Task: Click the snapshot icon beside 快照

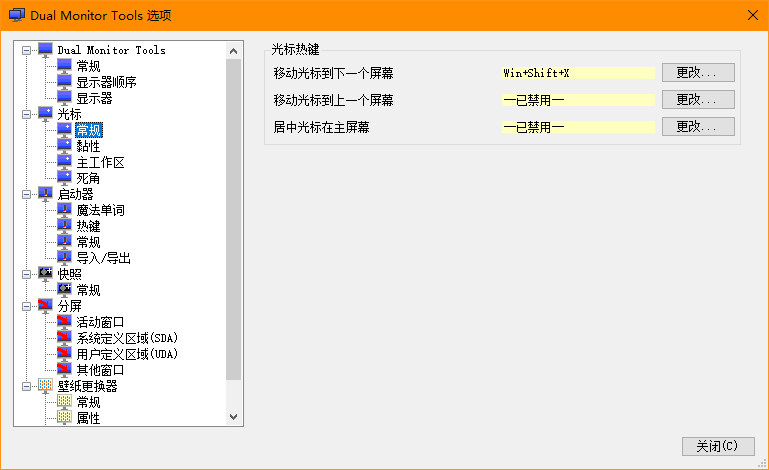Action: (x=45, y=274)
